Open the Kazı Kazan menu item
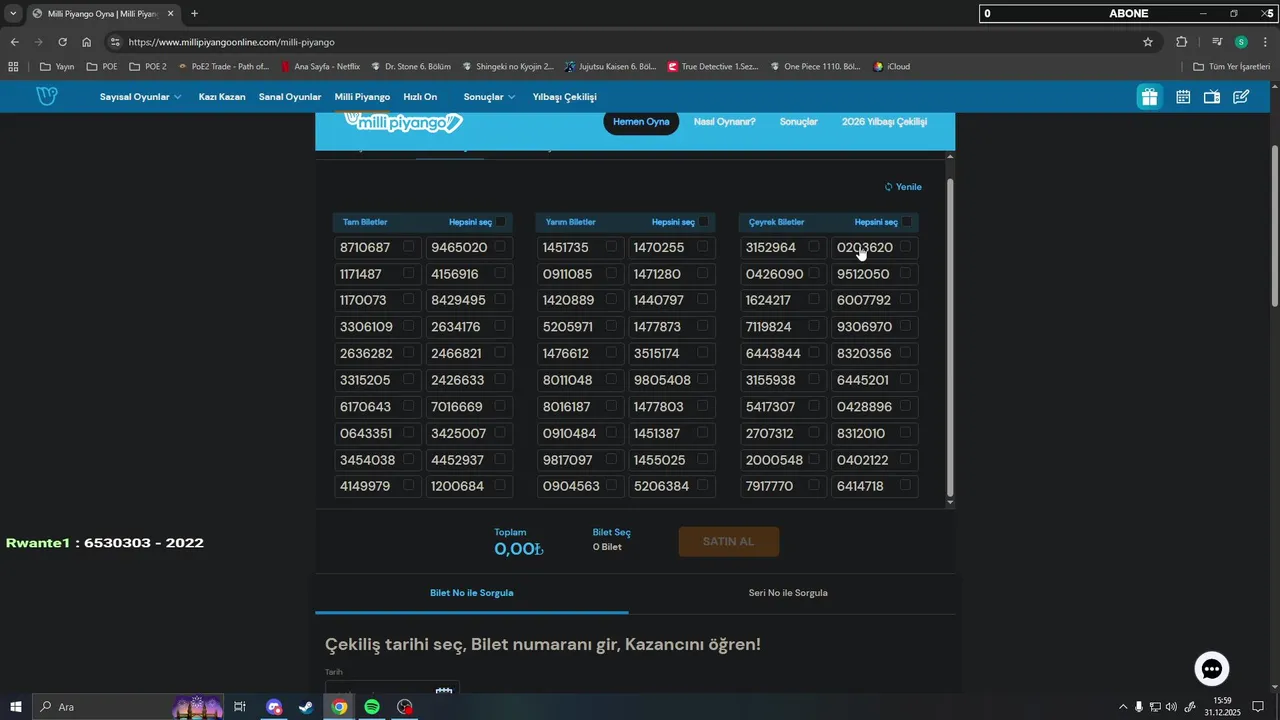This screenshot has width=1280, height=720. point(222,97)
